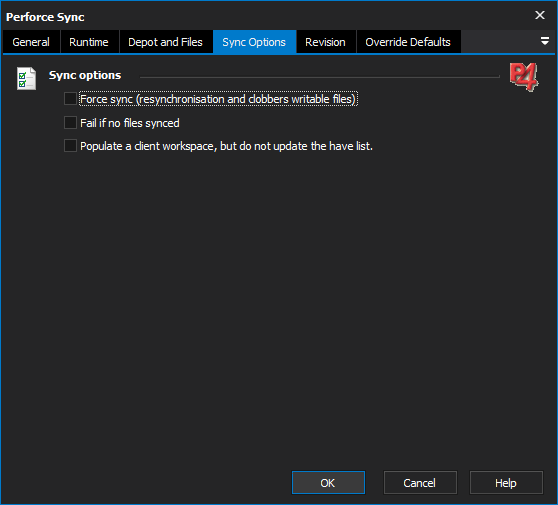Viewport: 558px width, 505px height.
Task: Open Help for Perforce Sync
Action: (506, 483)
